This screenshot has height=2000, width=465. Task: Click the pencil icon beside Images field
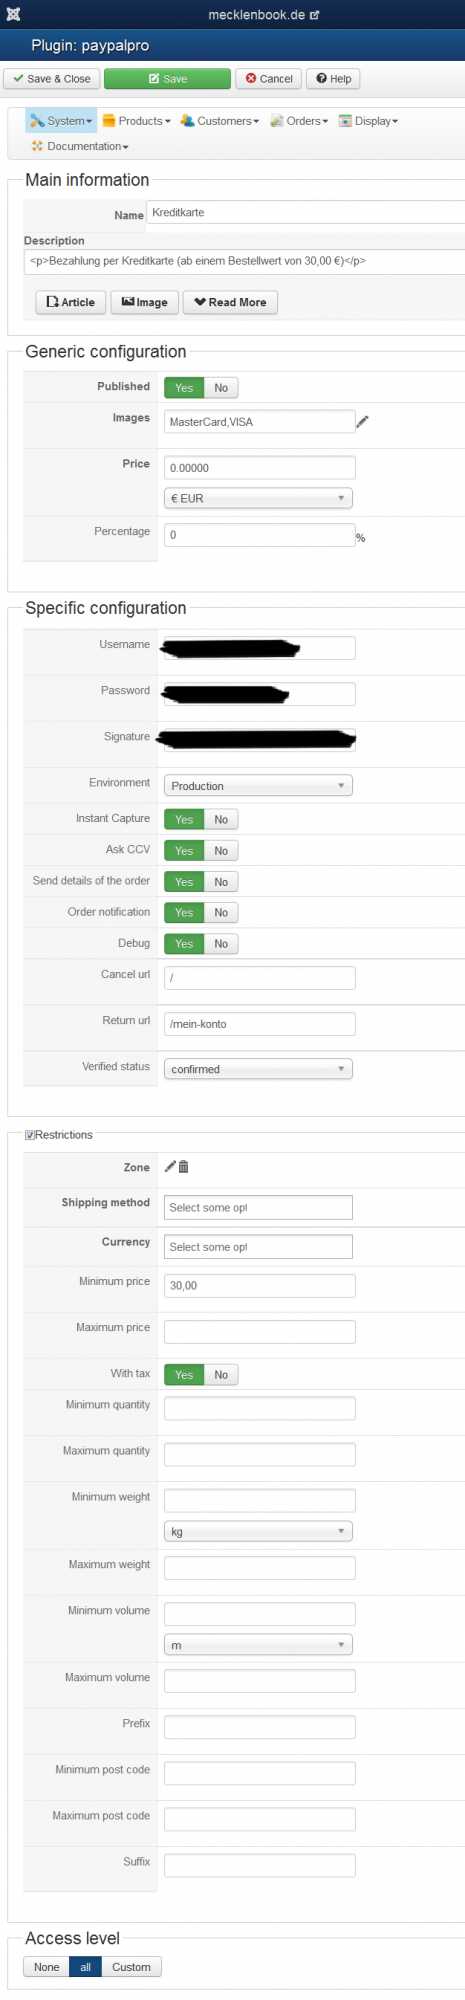coord(362,422)
